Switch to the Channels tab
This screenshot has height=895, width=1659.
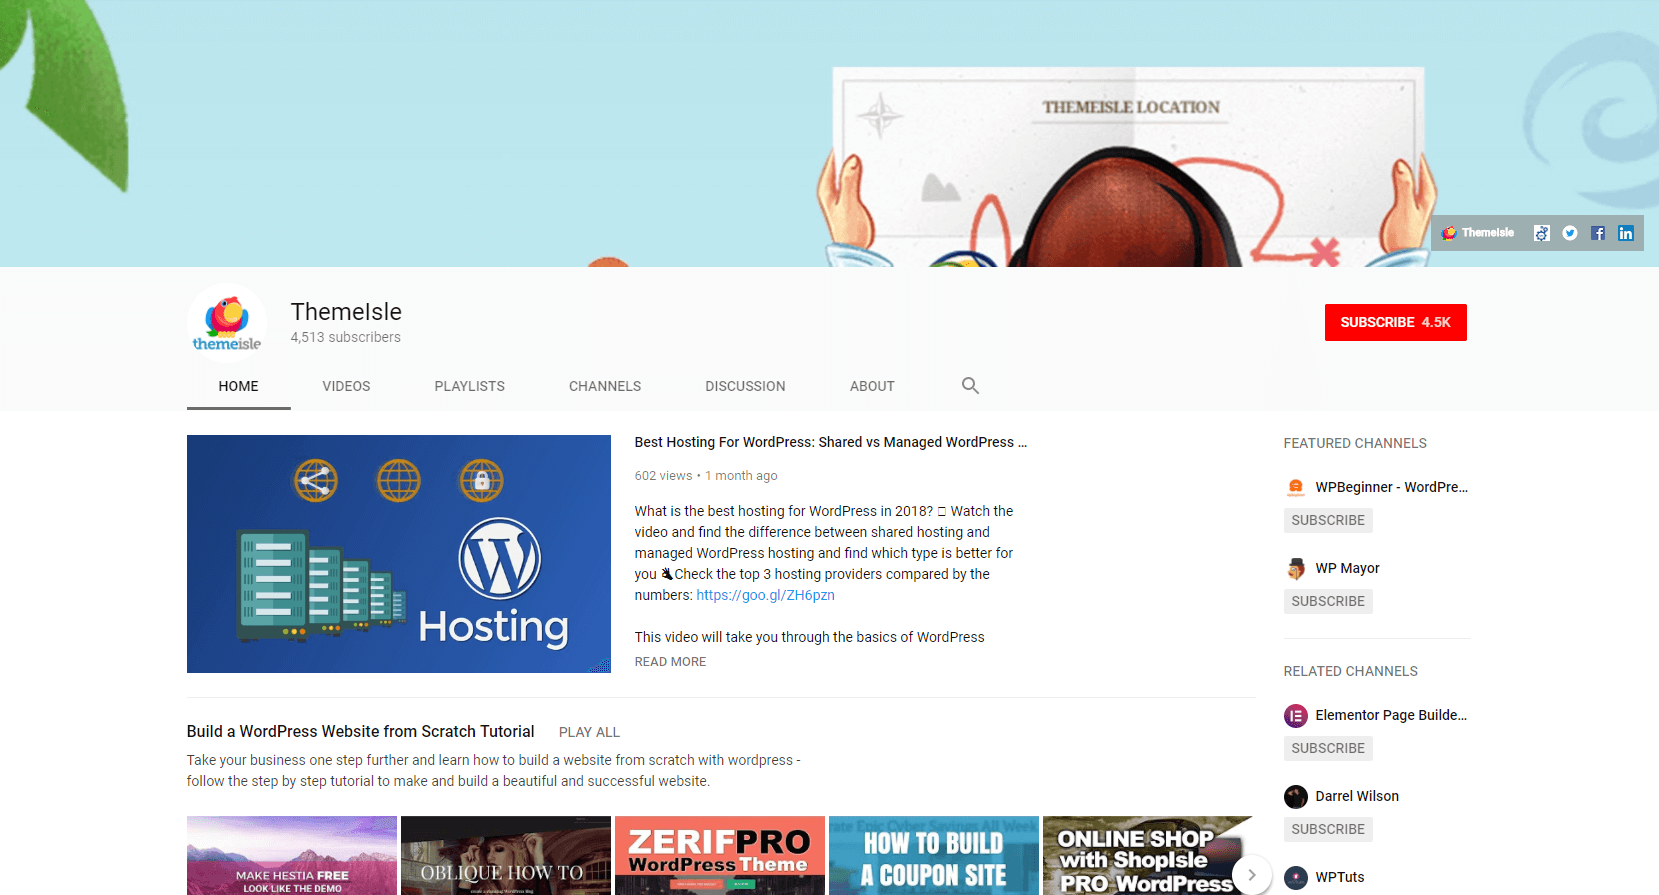coord(605,386)
